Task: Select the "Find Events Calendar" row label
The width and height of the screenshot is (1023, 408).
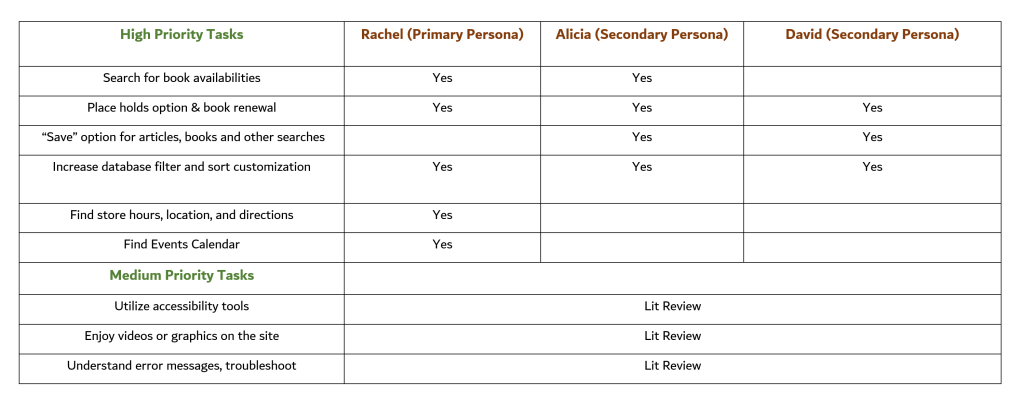Action: [181, 244]
